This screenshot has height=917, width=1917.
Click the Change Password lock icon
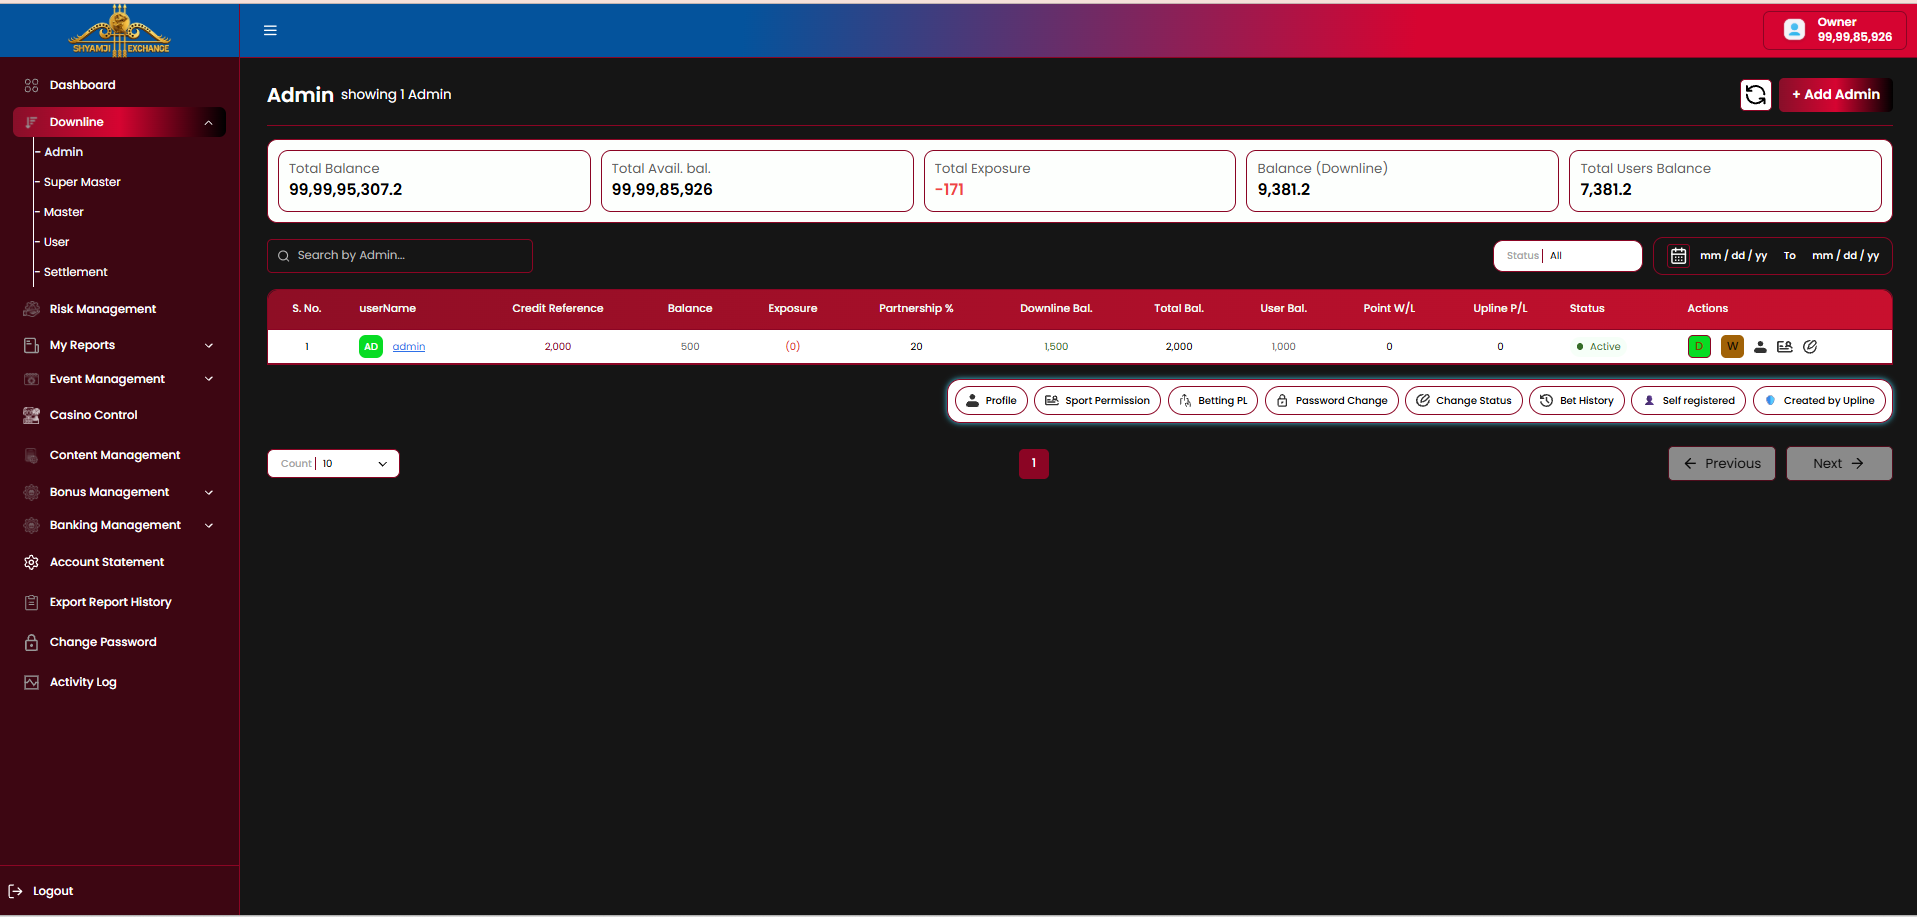point(31,642)
